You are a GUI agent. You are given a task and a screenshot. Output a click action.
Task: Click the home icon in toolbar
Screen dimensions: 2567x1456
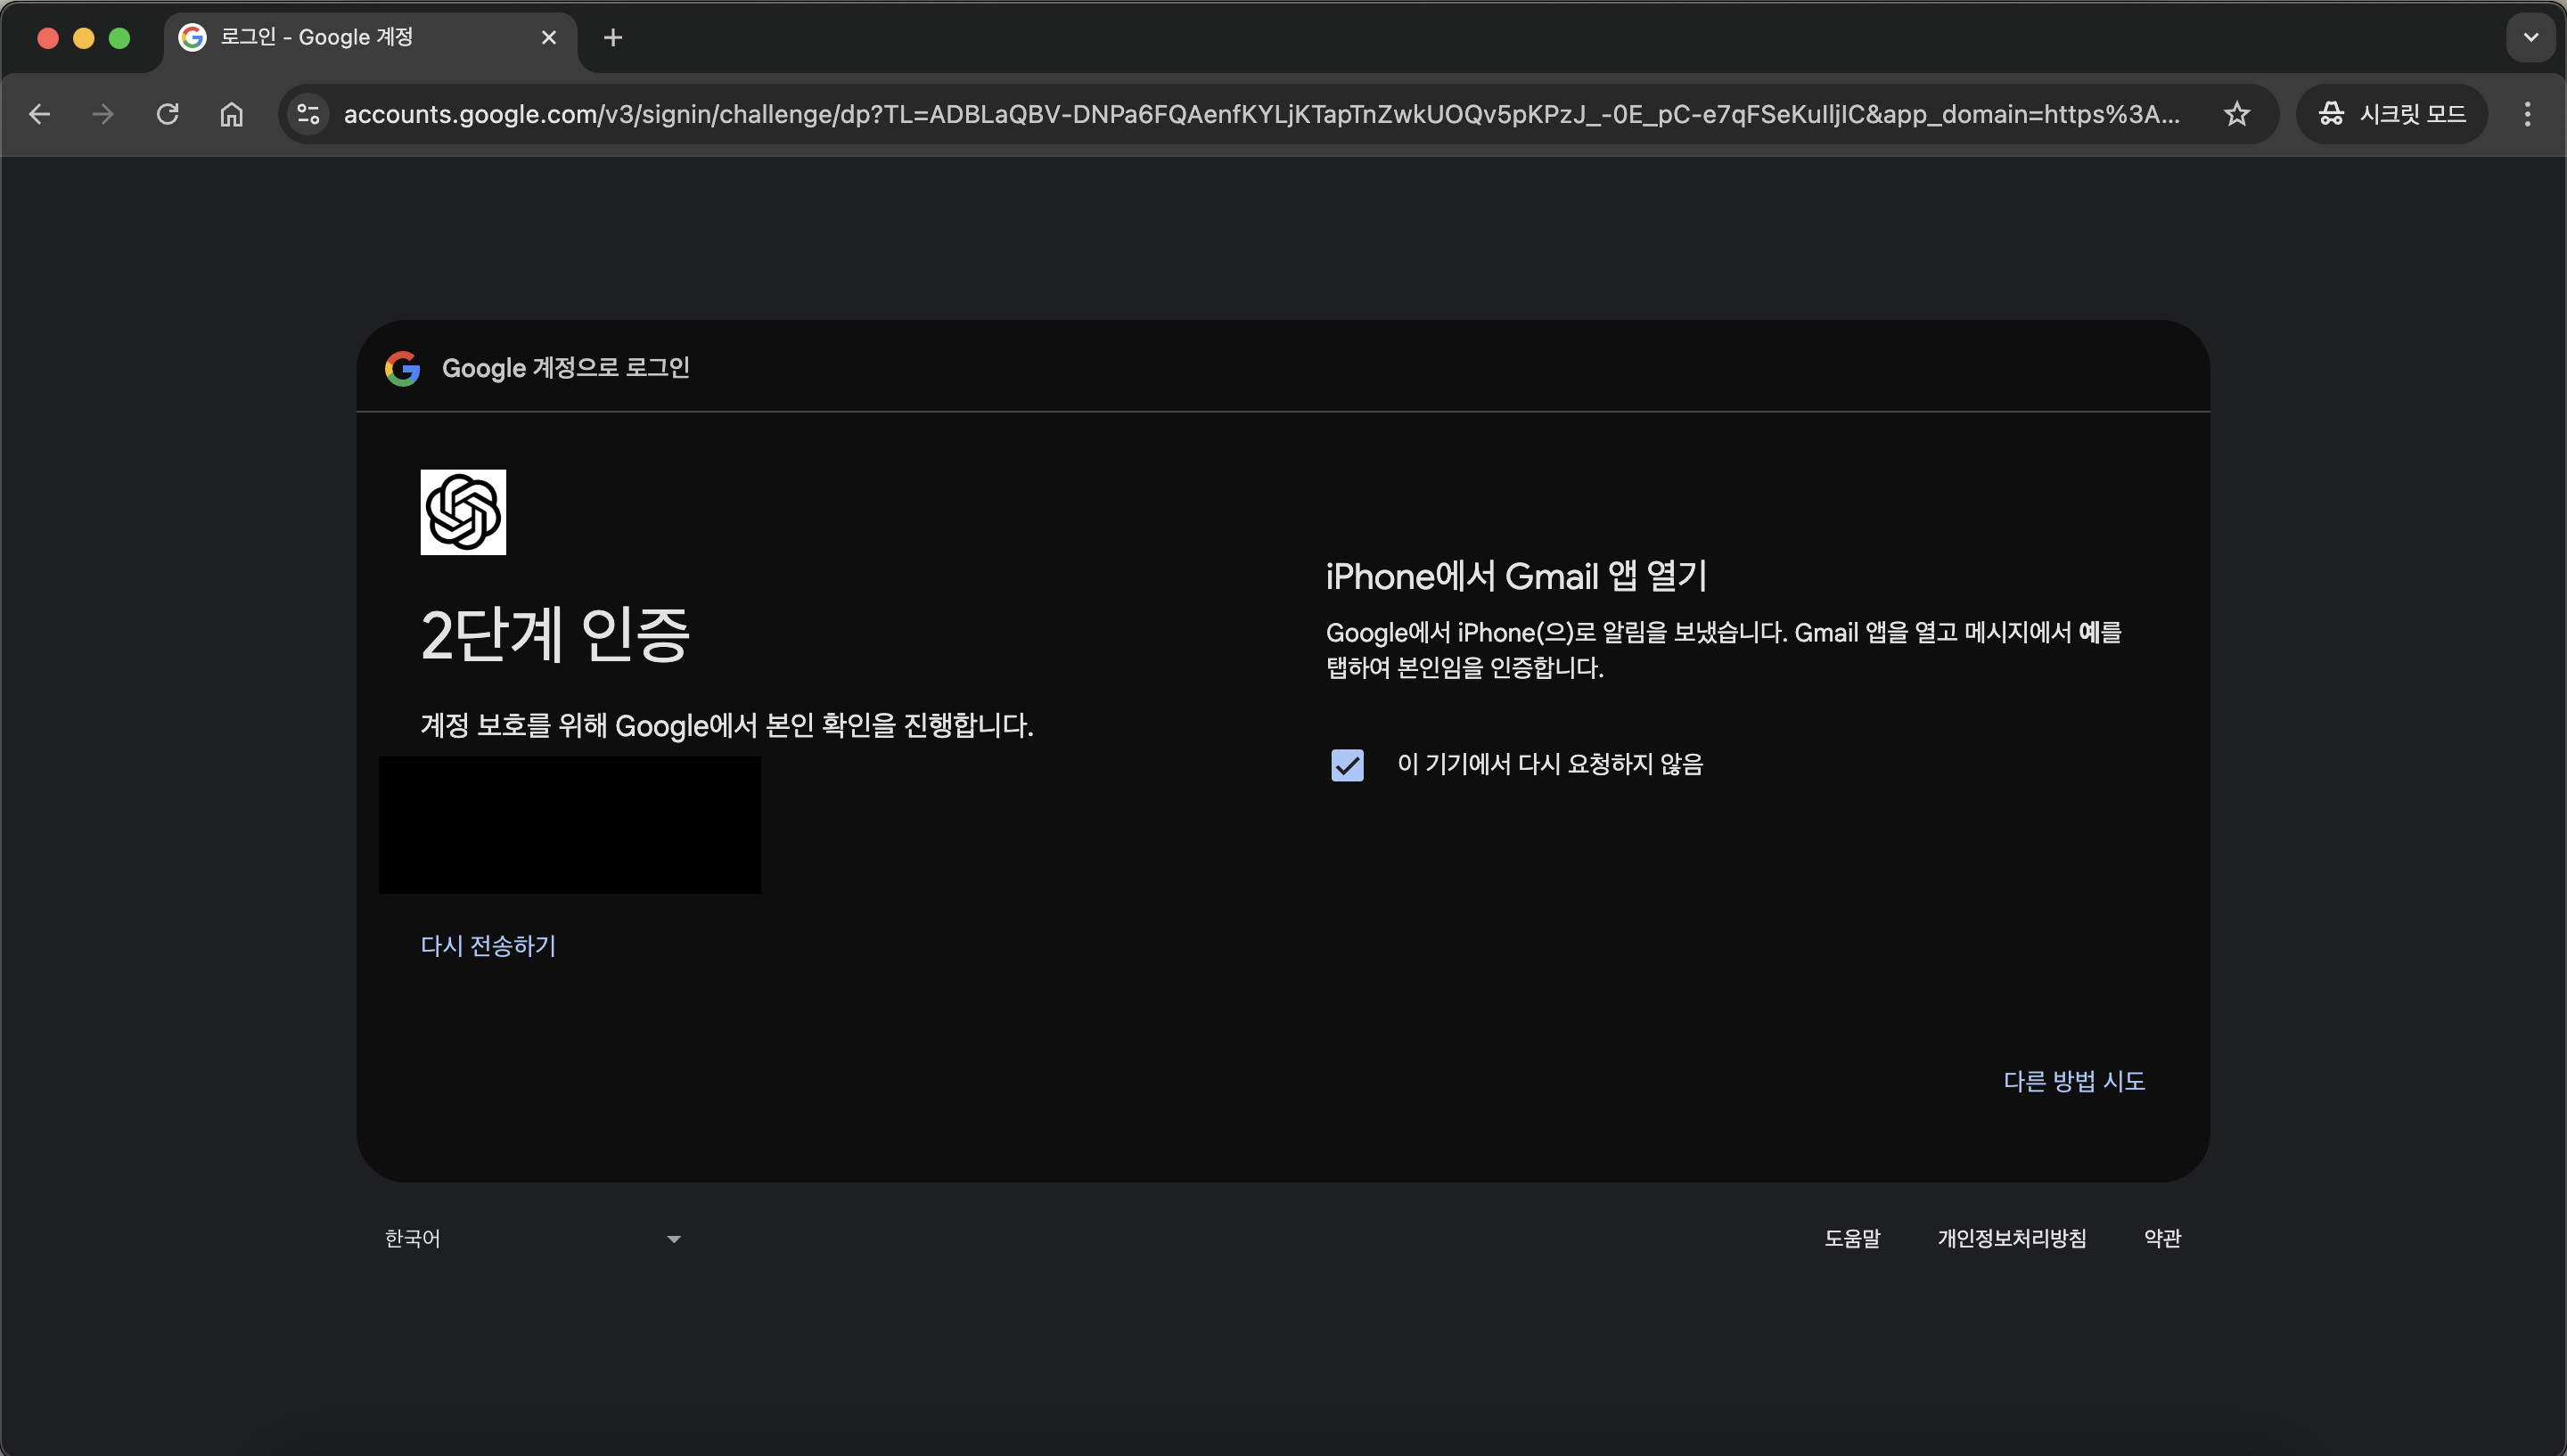tap(231, 114)
